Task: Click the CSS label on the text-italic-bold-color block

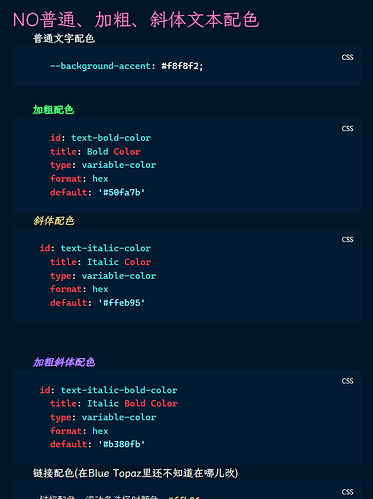Action: [347, 381]
